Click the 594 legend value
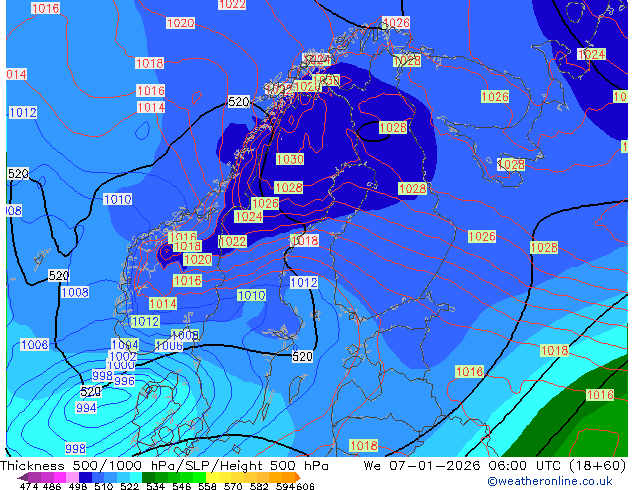This screenshot has width=634, height=490. 285,486
